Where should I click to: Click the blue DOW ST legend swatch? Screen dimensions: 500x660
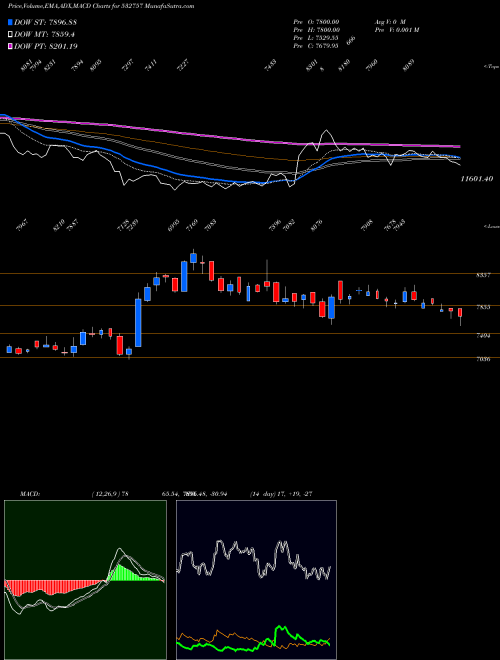11,22
